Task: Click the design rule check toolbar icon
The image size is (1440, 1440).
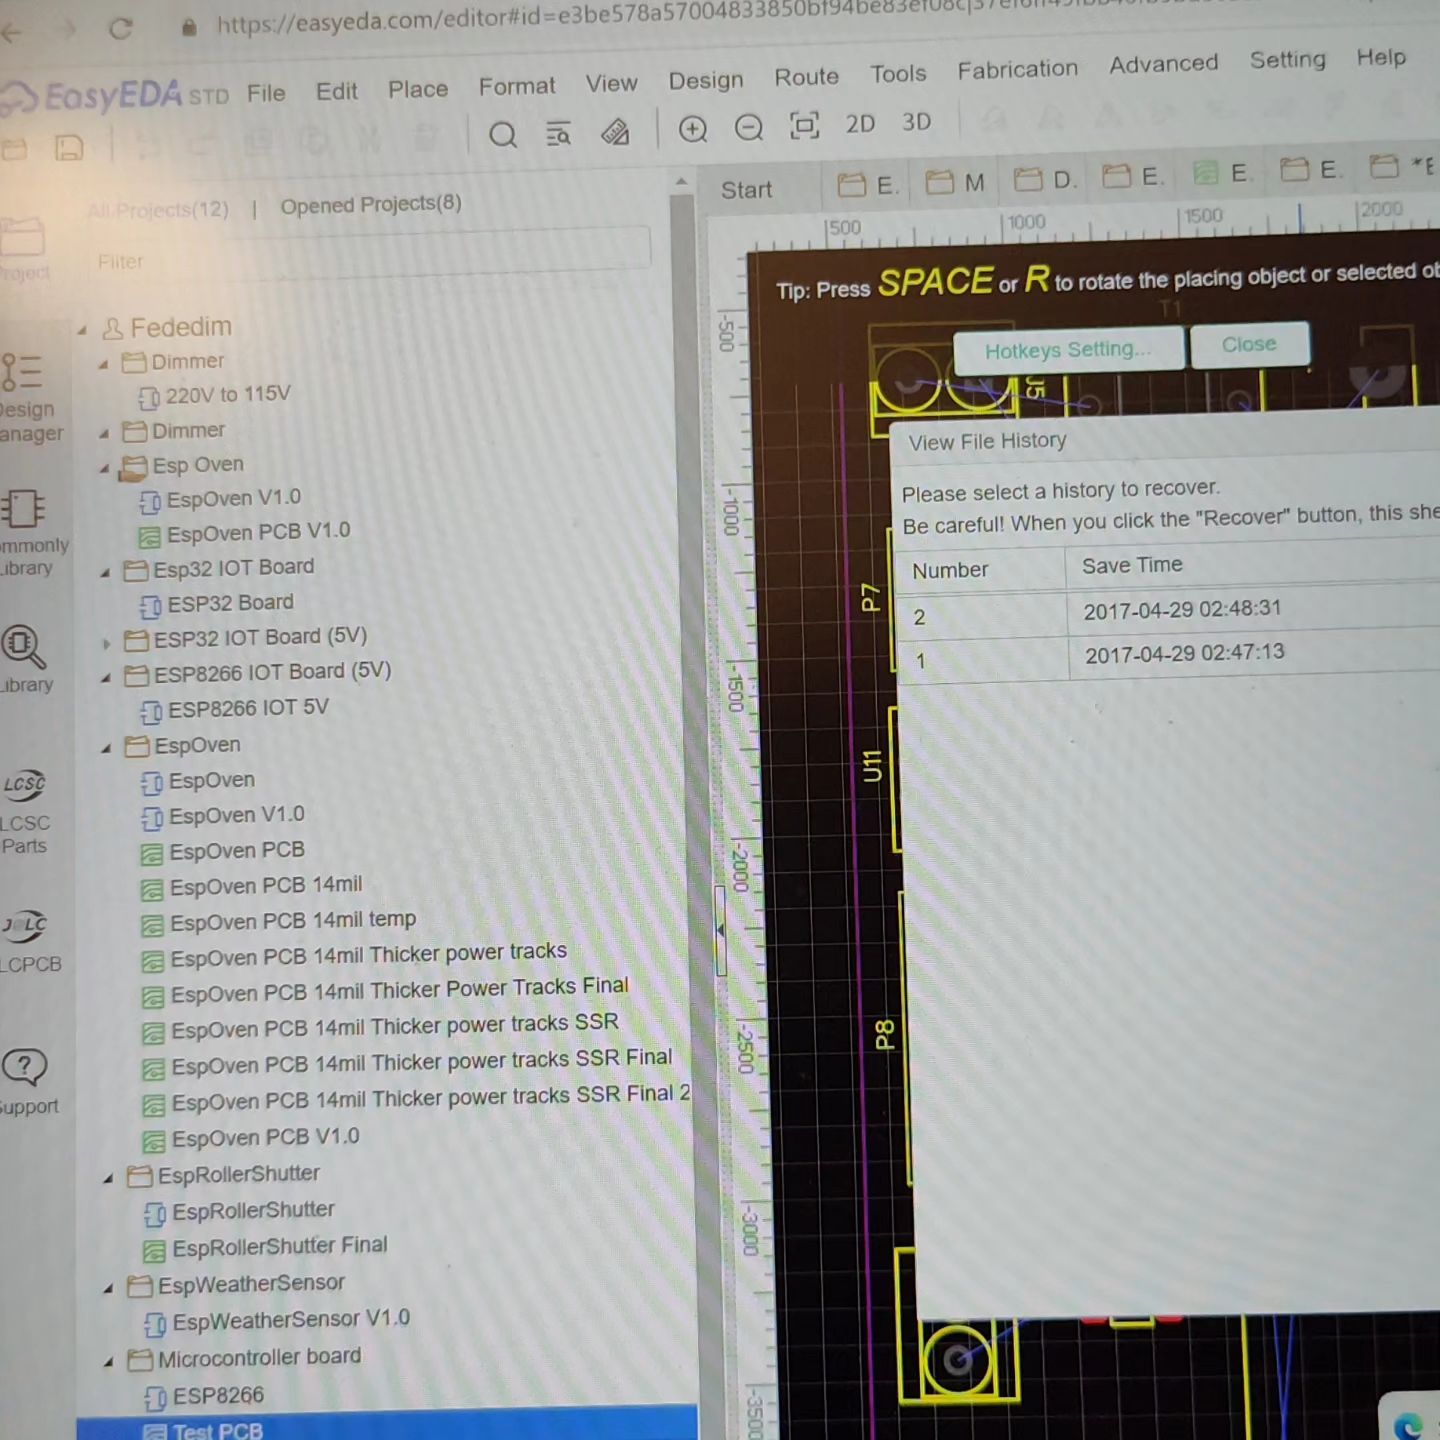Action: [614, 132]
